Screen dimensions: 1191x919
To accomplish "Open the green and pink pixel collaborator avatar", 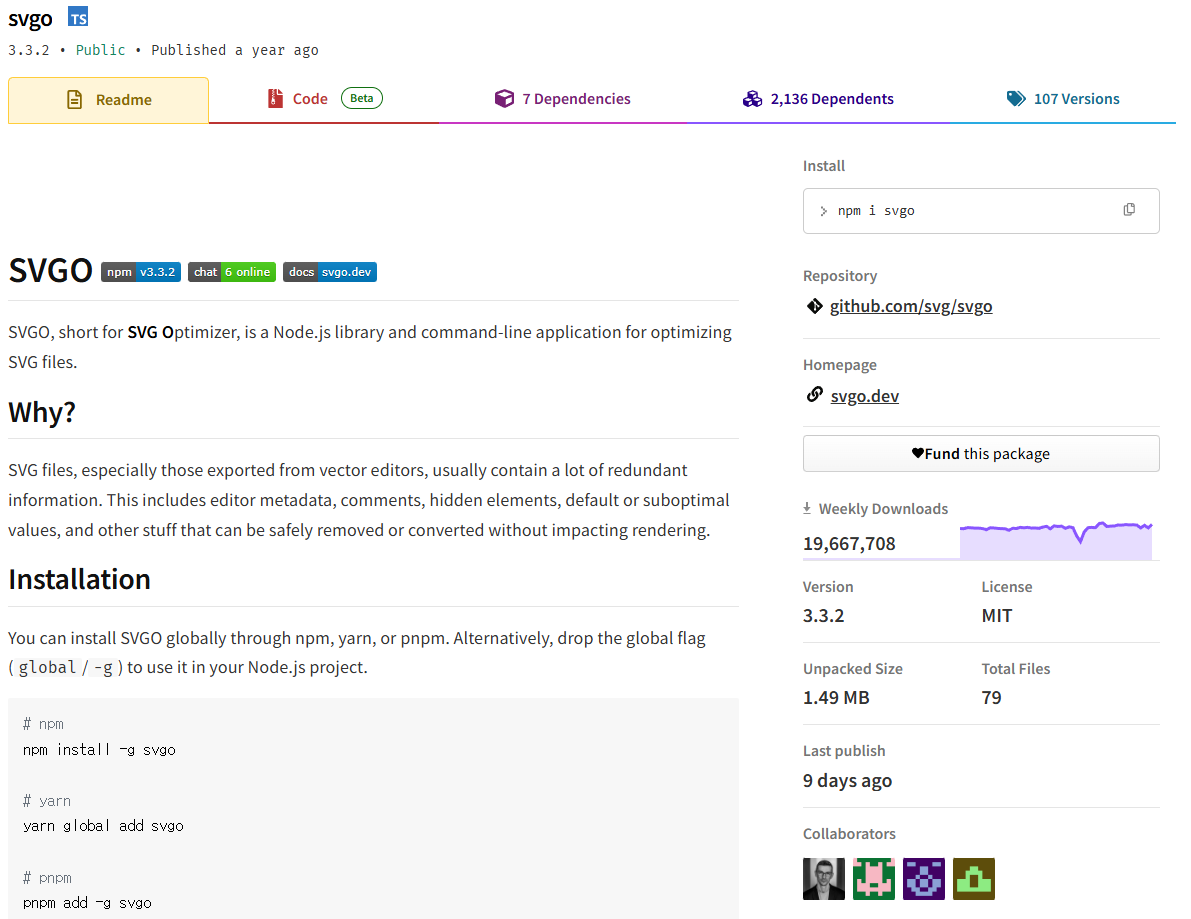I will tap(874, 879).
